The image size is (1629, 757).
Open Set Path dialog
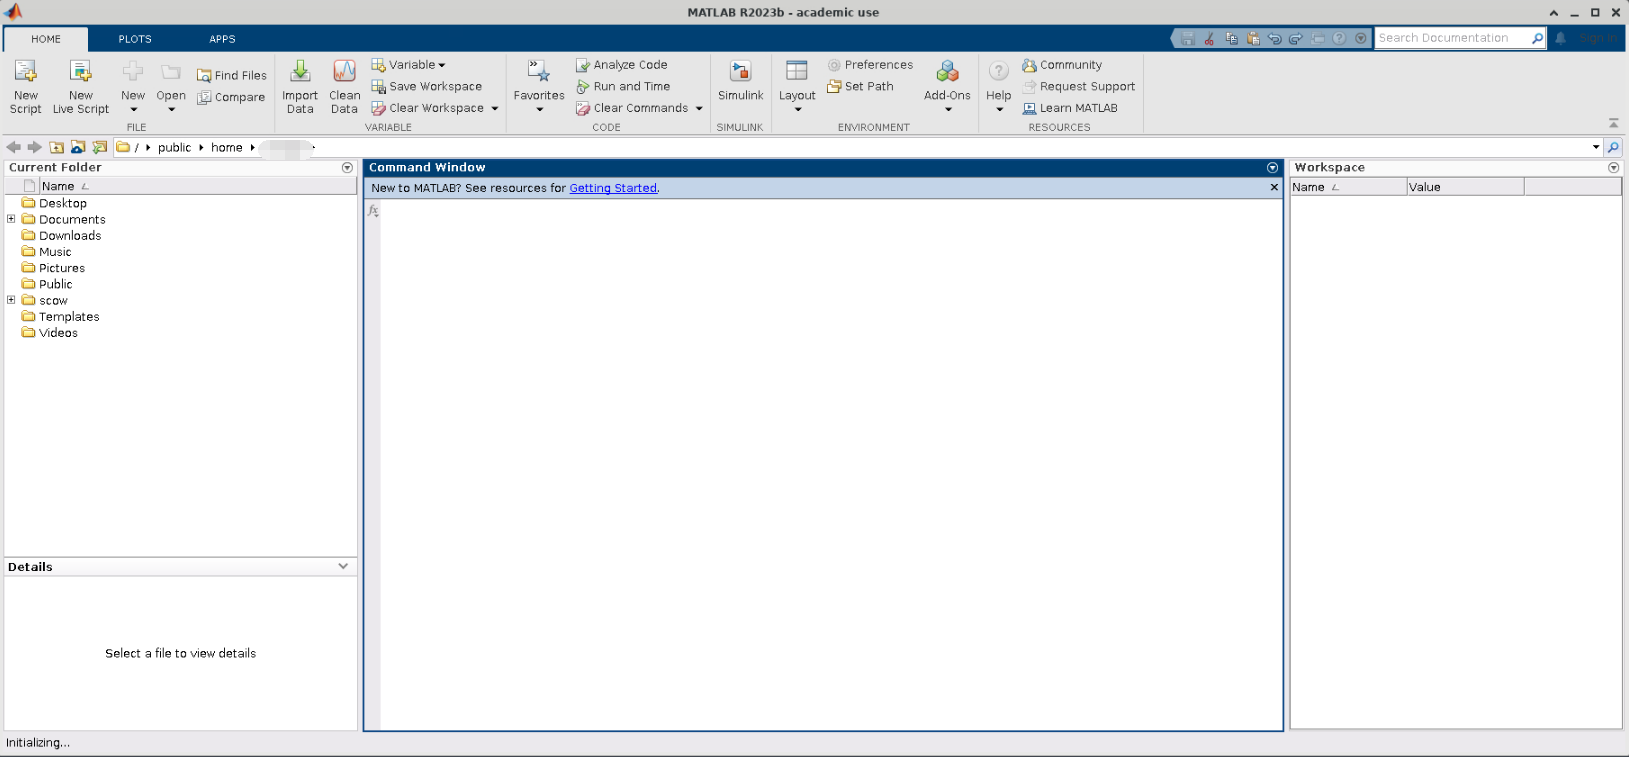[860, 86]
